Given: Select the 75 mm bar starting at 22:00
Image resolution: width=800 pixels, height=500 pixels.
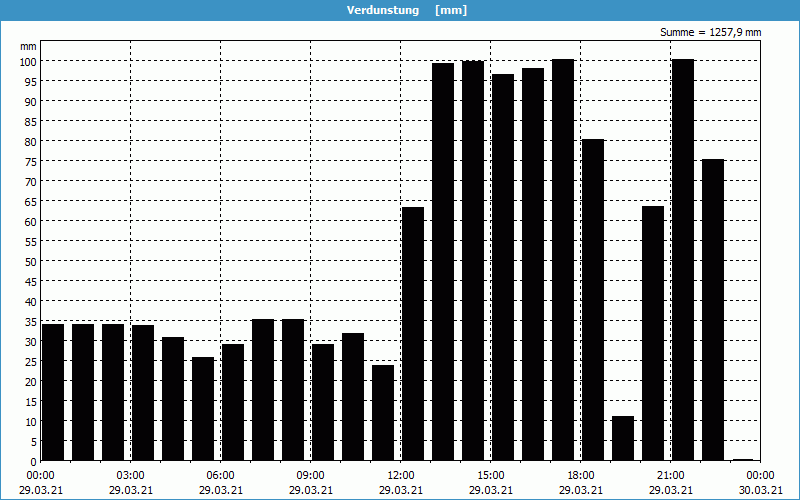Looking at the screenshot, I should (713, 310).
